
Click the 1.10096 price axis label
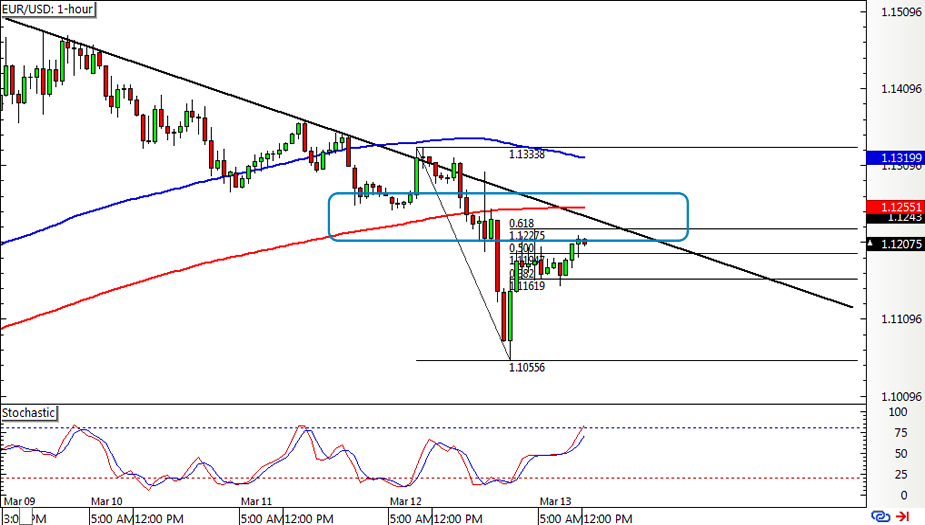[x=901, y=396]
